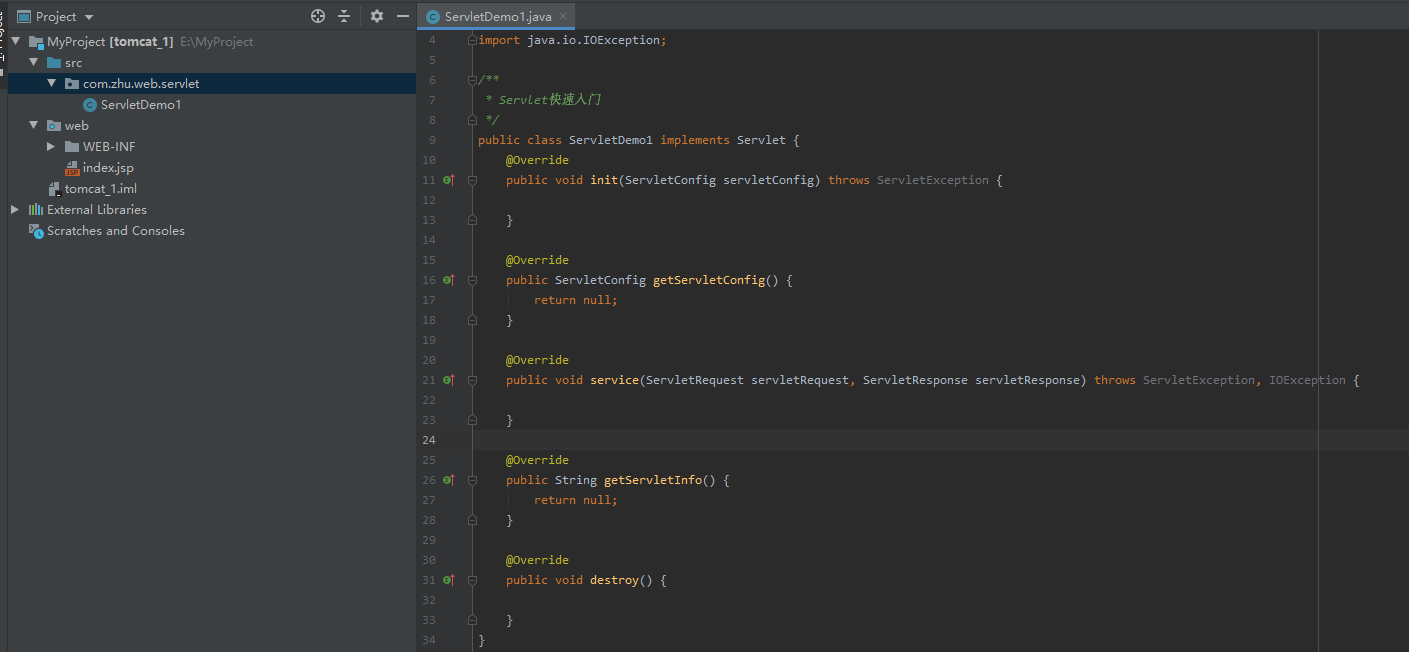The image size is (1409, 652).
Task: Click the service method name in code
Action: point(614,380)
